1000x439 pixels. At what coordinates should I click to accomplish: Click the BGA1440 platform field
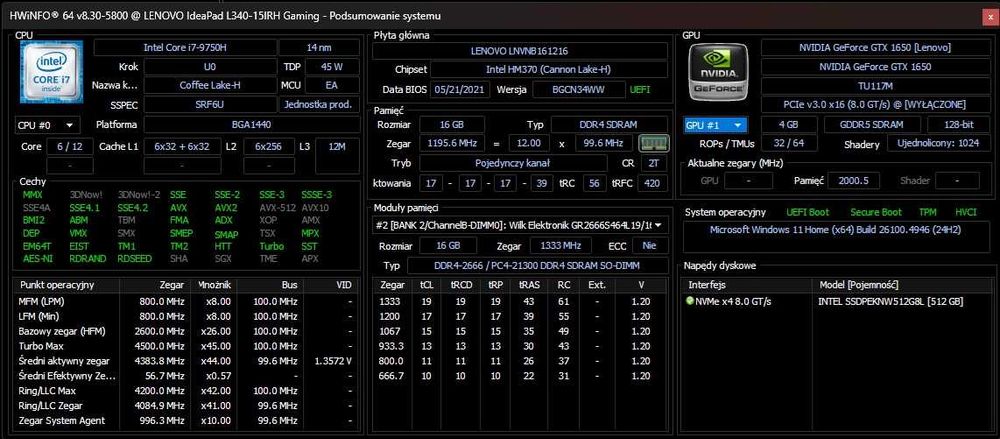coord(252,125)
